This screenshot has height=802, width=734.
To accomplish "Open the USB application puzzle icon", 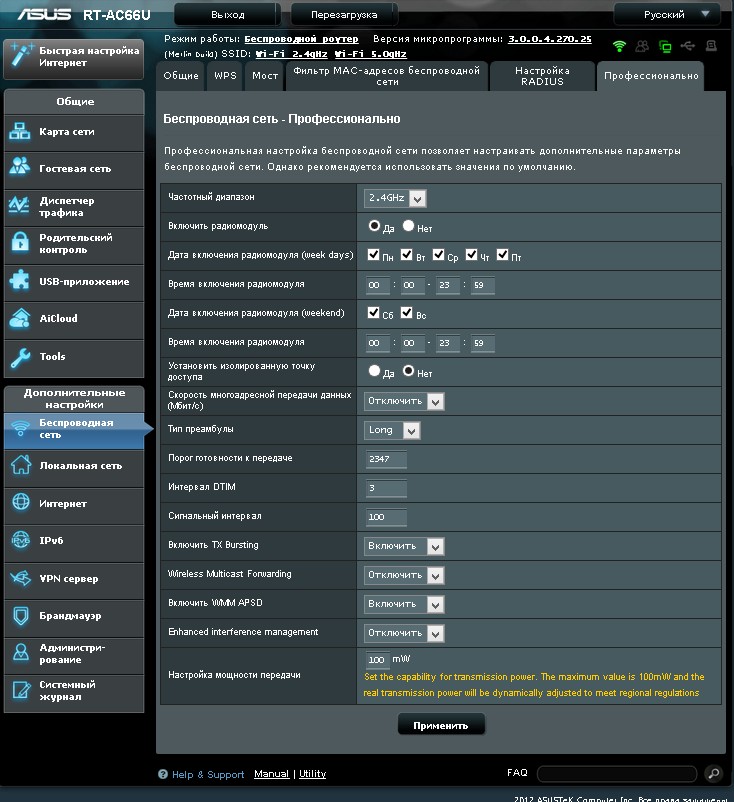I will tap(20, 280).
